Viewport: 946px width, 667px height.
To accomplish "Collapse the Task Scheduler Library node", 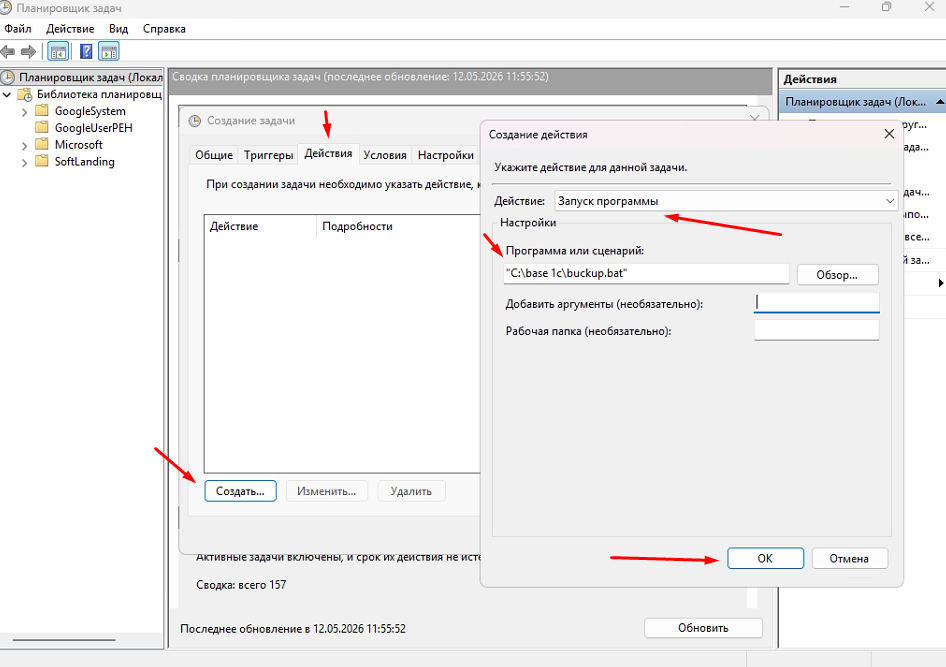I will [x=7, y=95].
